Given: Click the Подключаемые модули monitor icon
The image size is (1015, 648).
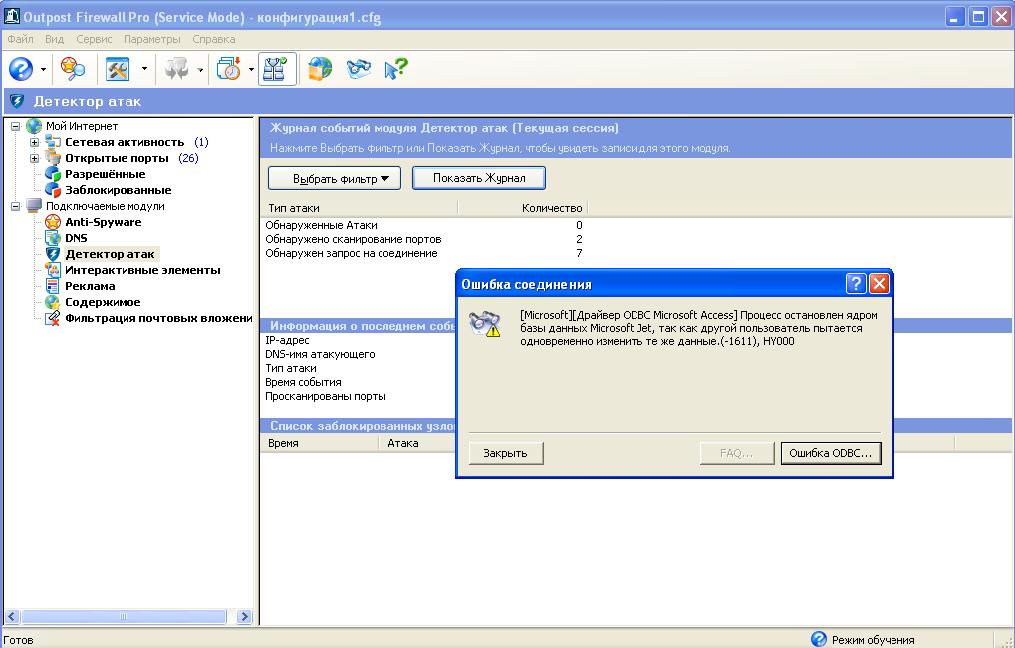Looking at the screenshot, I should click(34, 206).
